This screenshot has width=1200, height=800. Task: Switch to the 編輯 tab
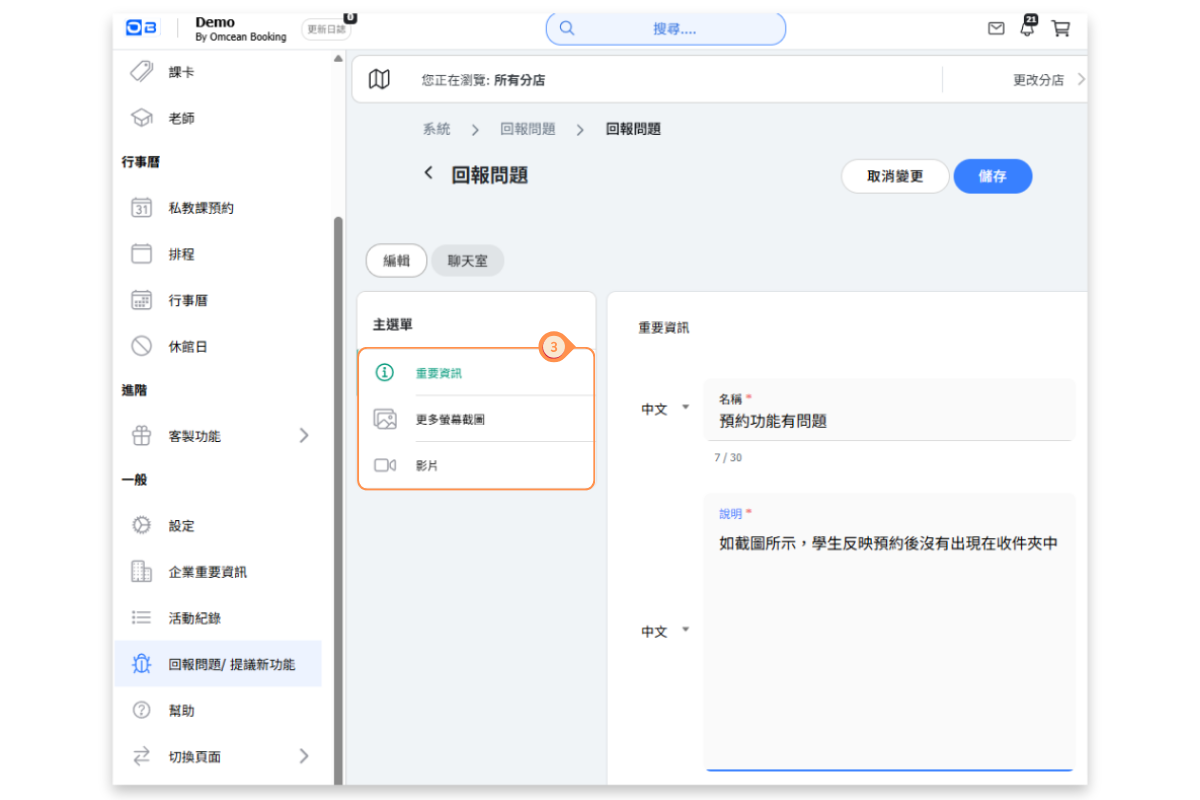[x=396, y=261]
